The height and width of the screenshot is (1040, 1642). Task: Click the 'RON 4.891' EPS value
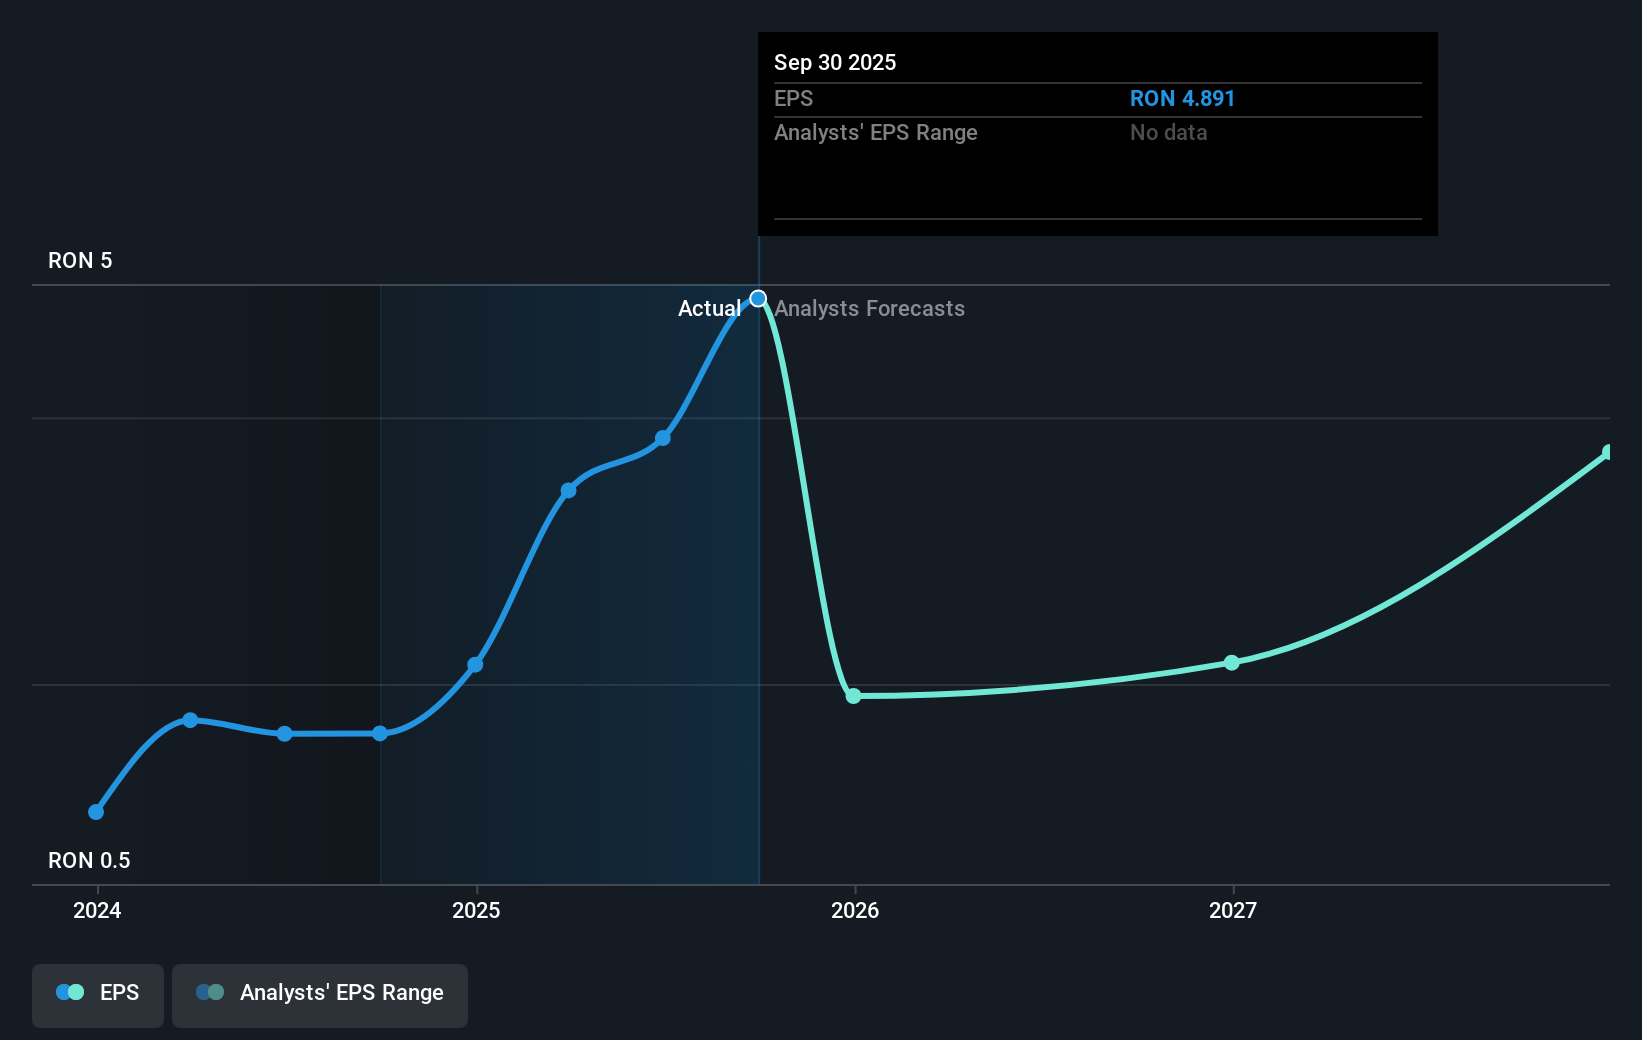(1182, 99)
